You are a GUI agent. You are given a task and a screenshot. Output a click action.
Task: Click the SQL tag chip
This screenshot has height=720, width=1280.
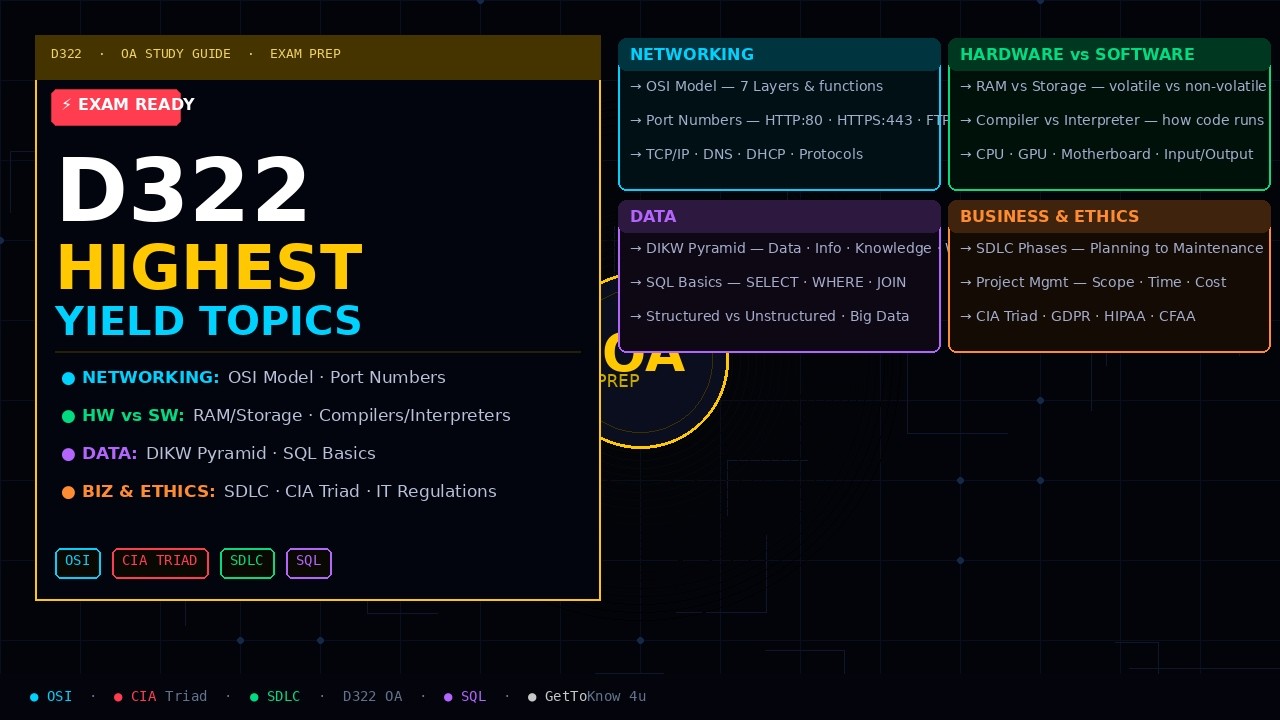pyautogui.click(x=309, y=563)
